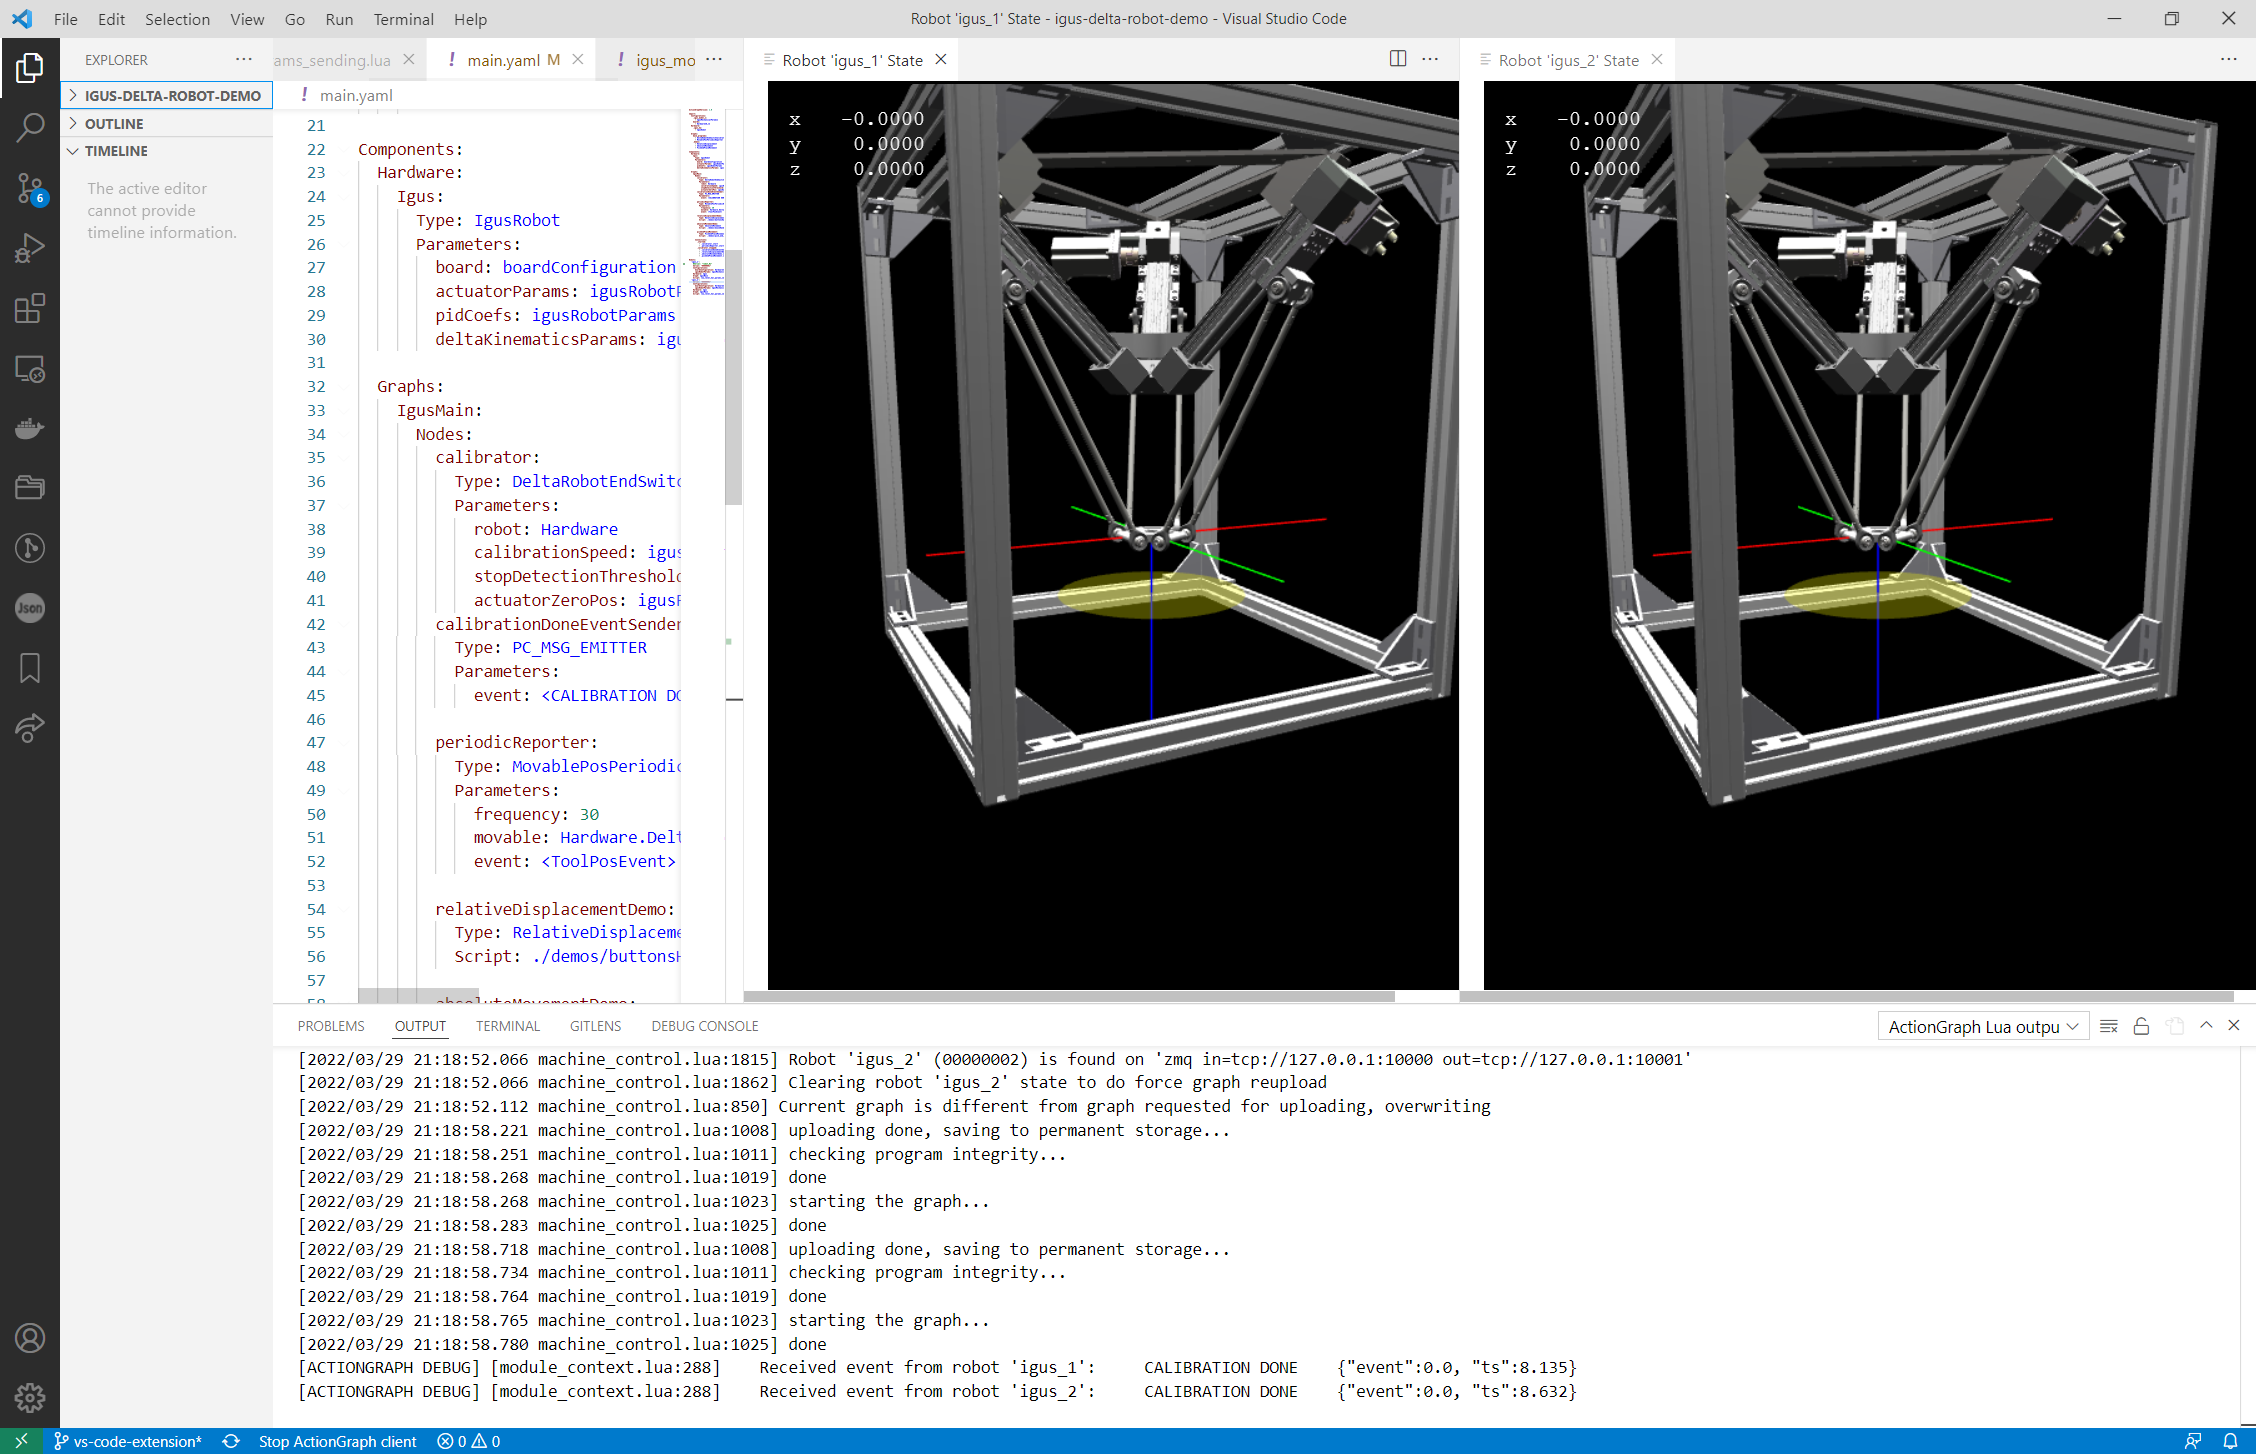This screenshot has width=2256, height=1454.
Task: Switch to the TERMINAL panel tab
Action: (x=508, y=1026)
